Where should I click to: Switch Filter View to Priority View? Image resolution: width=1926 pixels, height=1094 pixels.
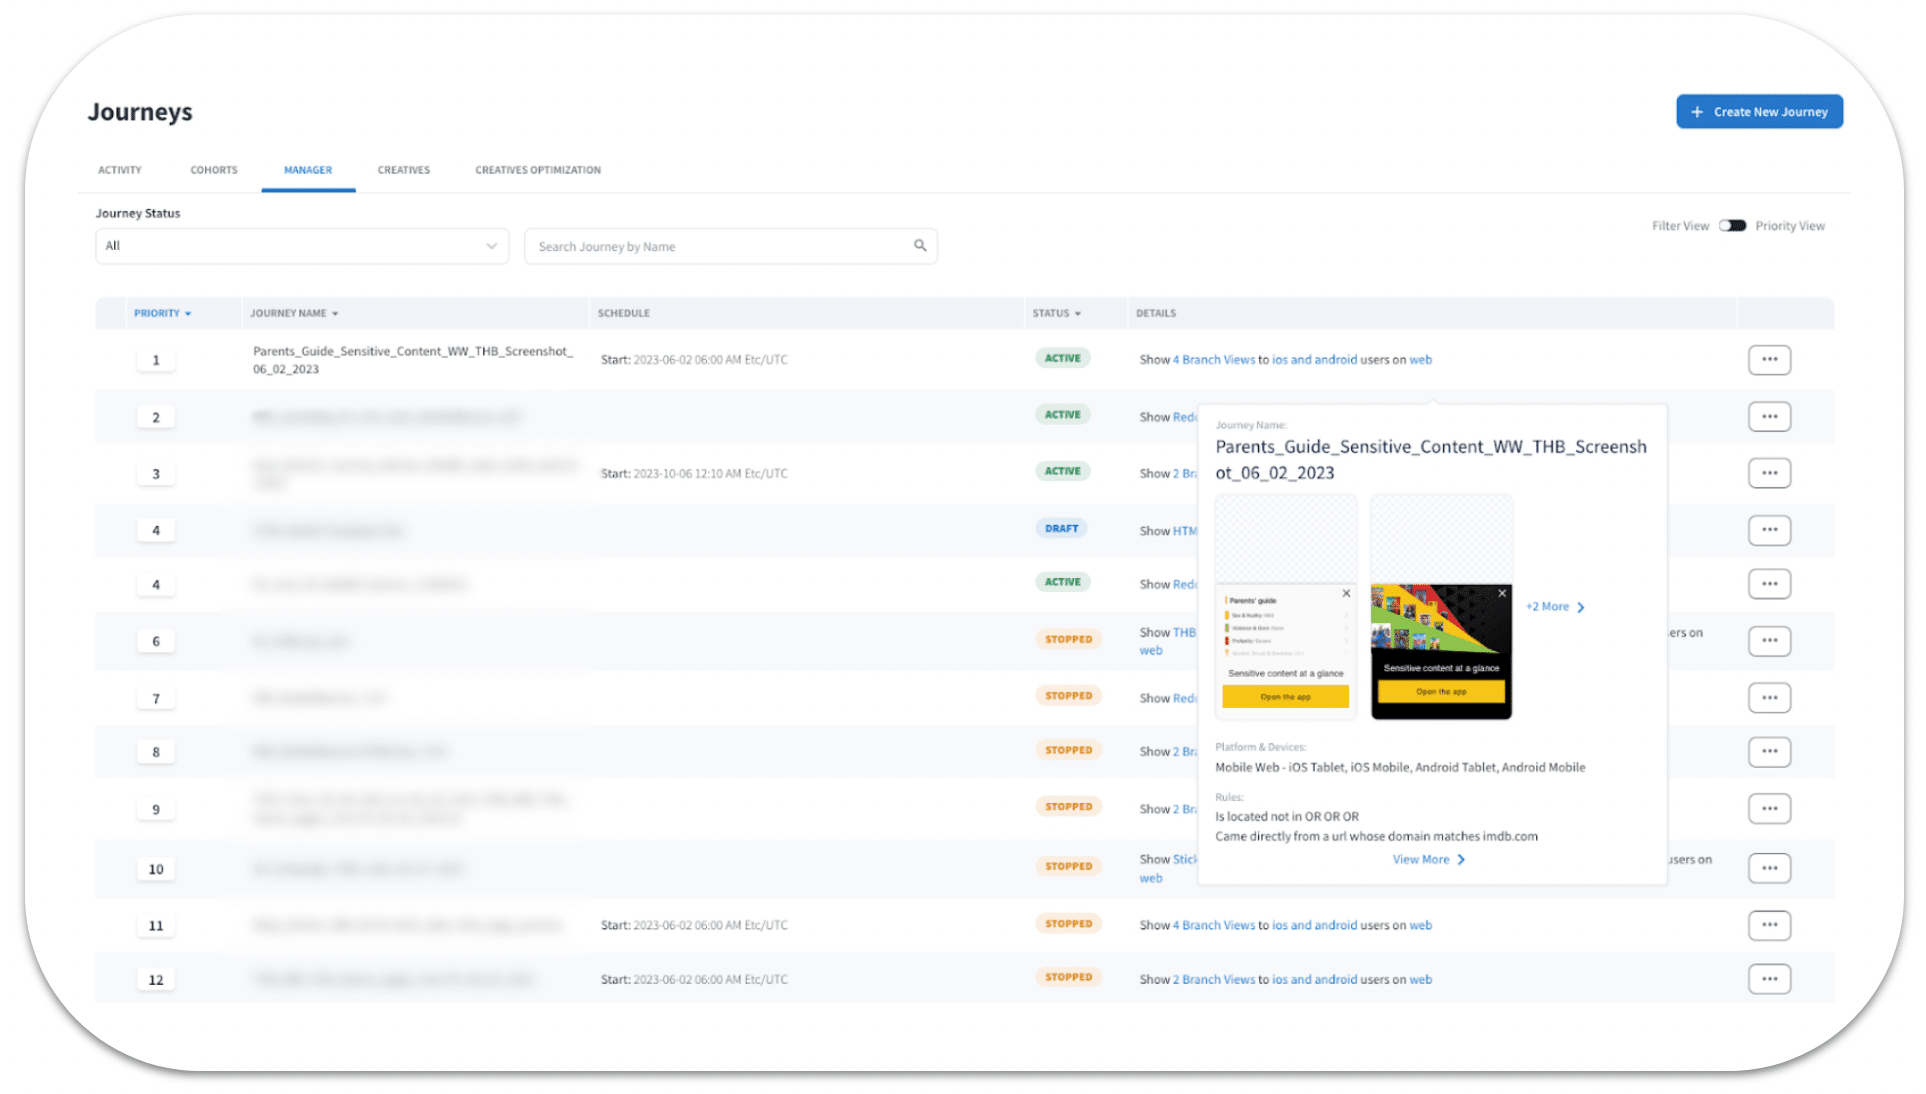(1732, 225)
